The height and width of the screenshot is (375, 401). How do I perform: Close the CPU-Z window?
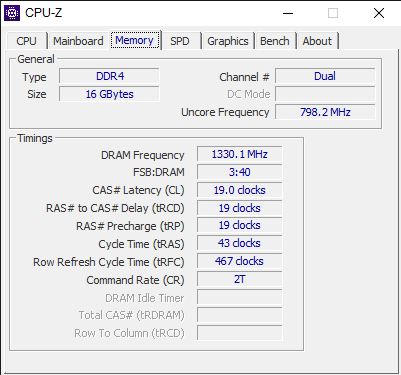[379, 13]
